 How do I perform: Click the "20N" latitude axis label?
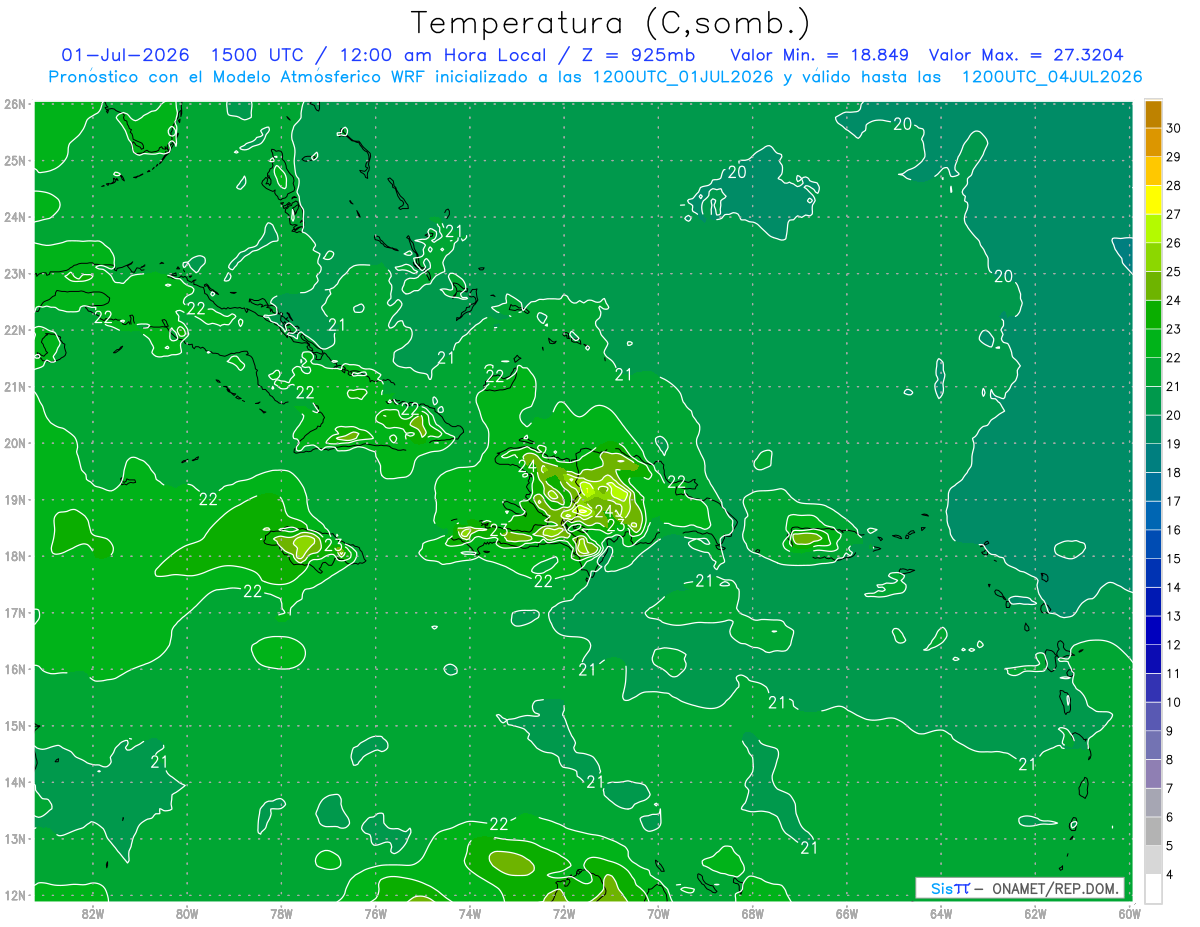click(14, 443)
